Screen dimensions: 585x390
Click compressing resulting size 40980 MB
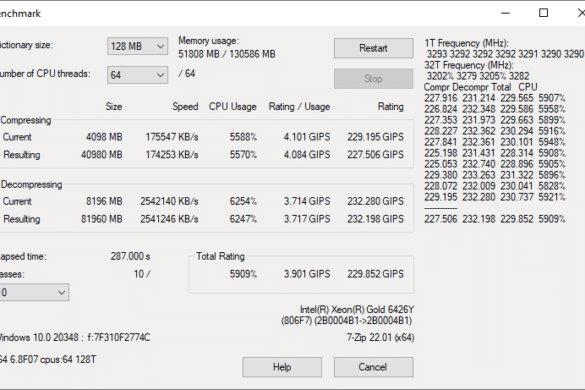(101, 155)
